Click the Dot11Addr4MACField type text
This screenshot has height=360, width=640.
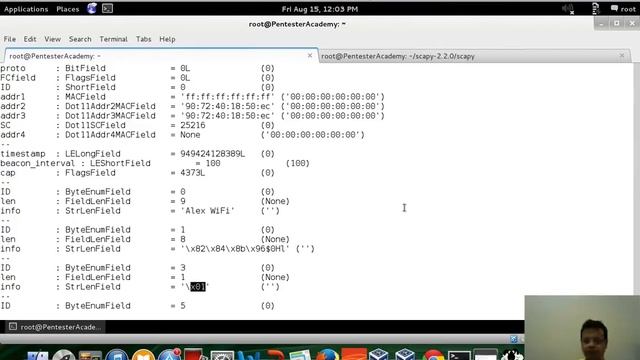point(110,135)
